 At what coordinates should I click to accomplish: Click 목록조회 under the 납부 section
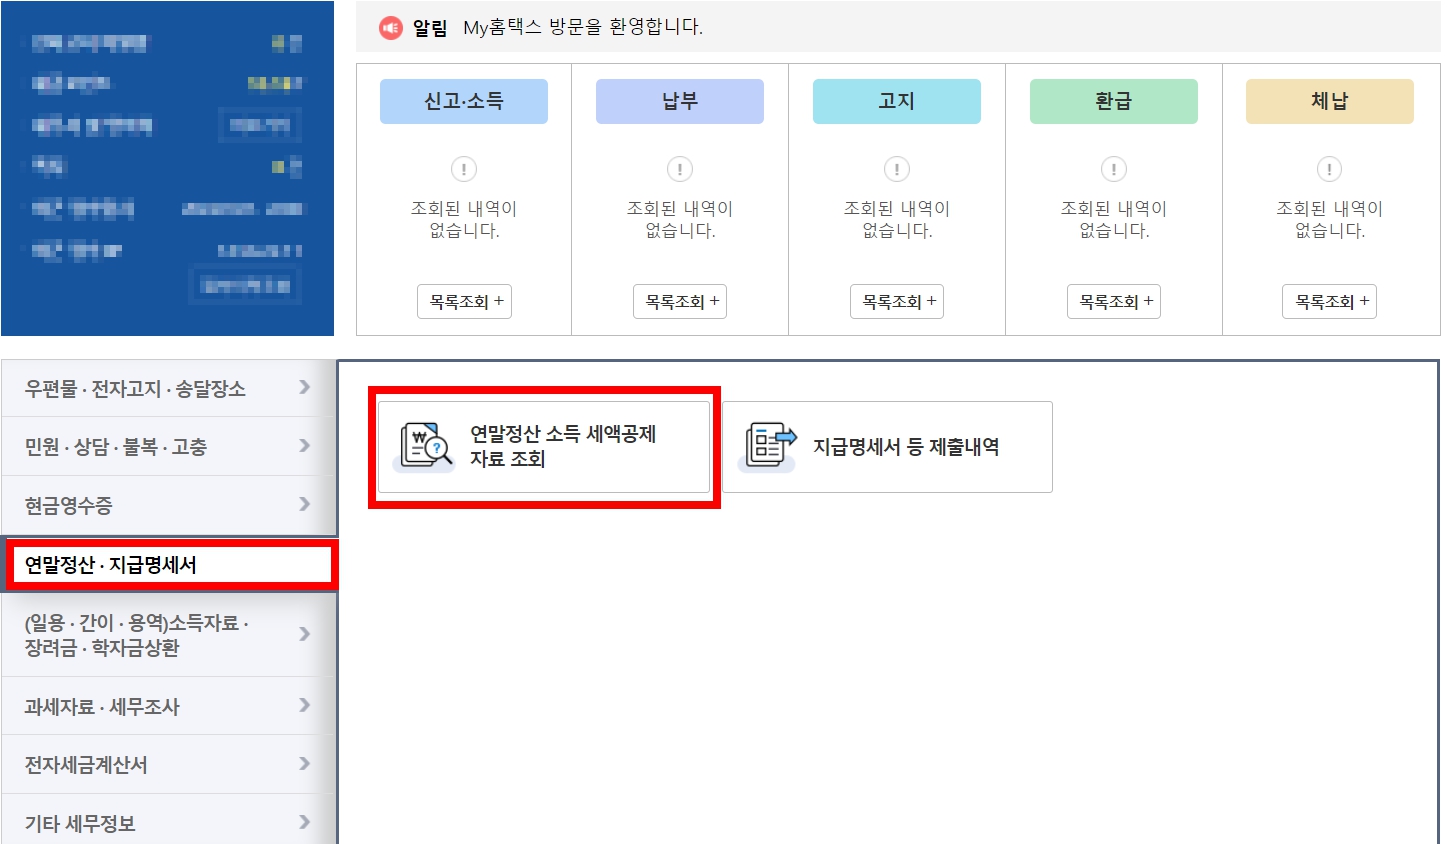pos(680,301)
